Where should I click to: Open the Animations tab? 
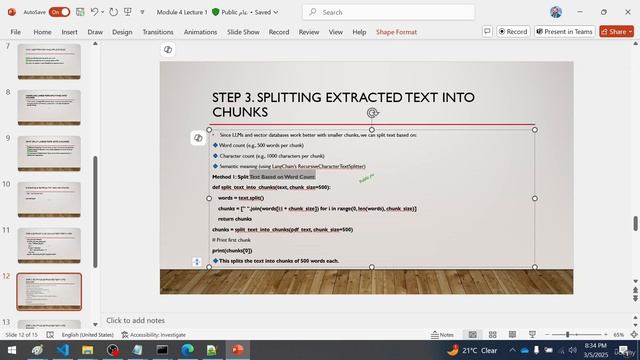200,32
